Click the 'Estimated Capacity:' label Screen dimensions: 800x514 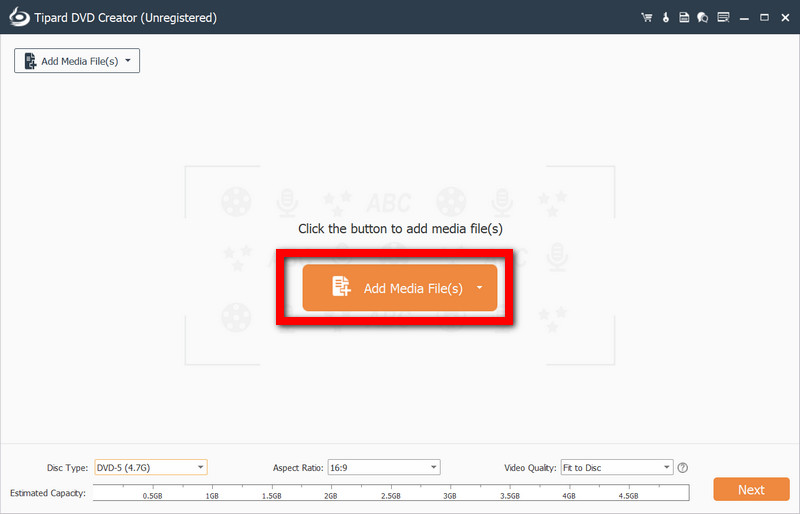48,493
